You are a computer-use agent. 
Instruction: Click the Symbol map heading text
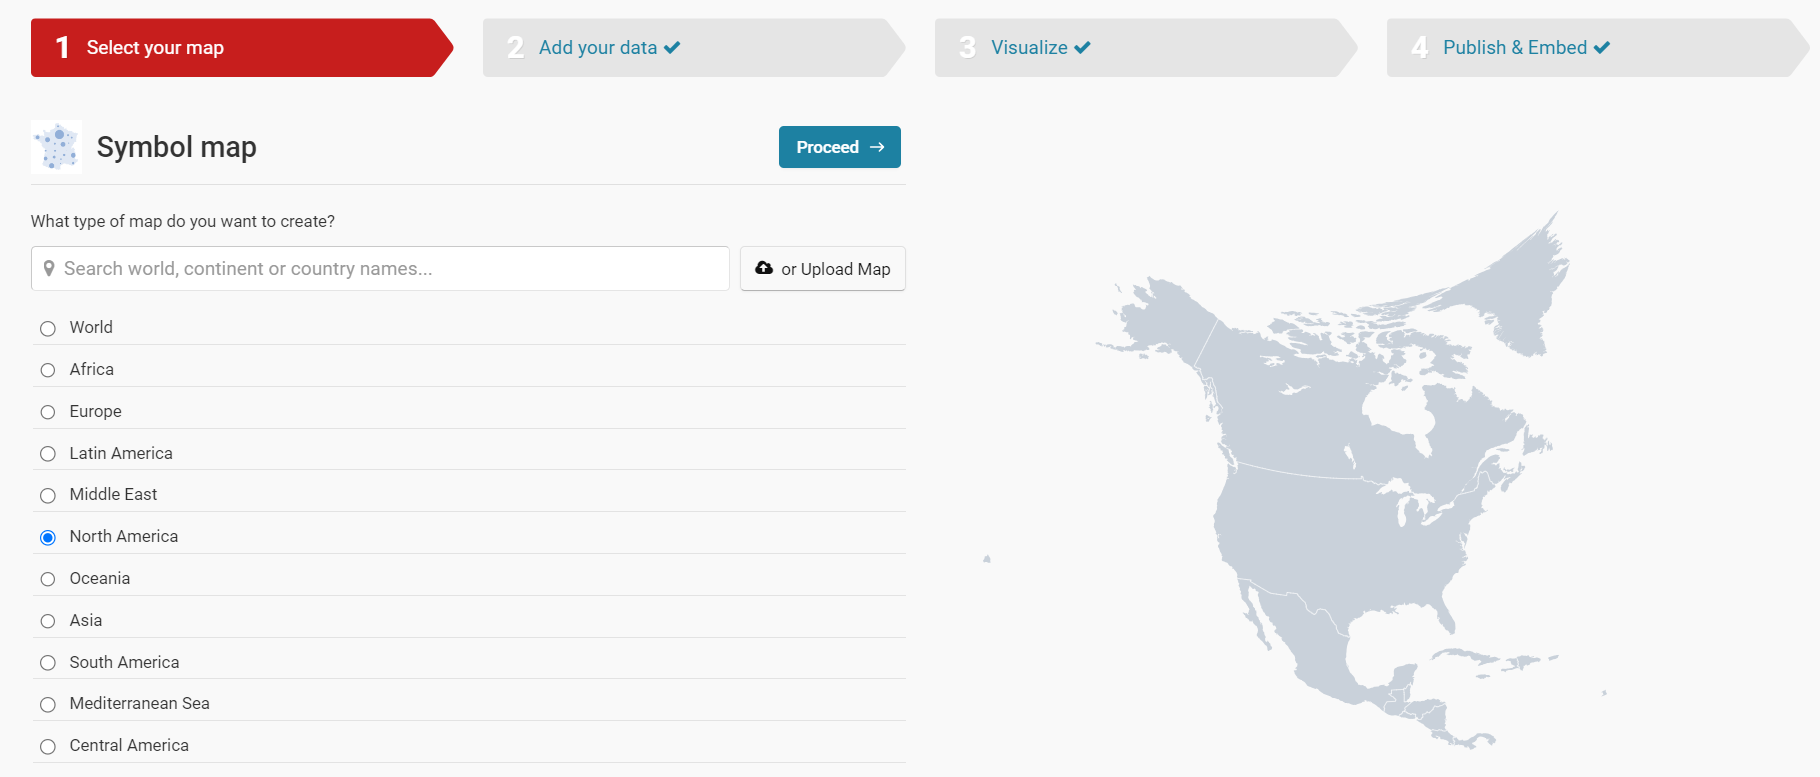(177, 147)
